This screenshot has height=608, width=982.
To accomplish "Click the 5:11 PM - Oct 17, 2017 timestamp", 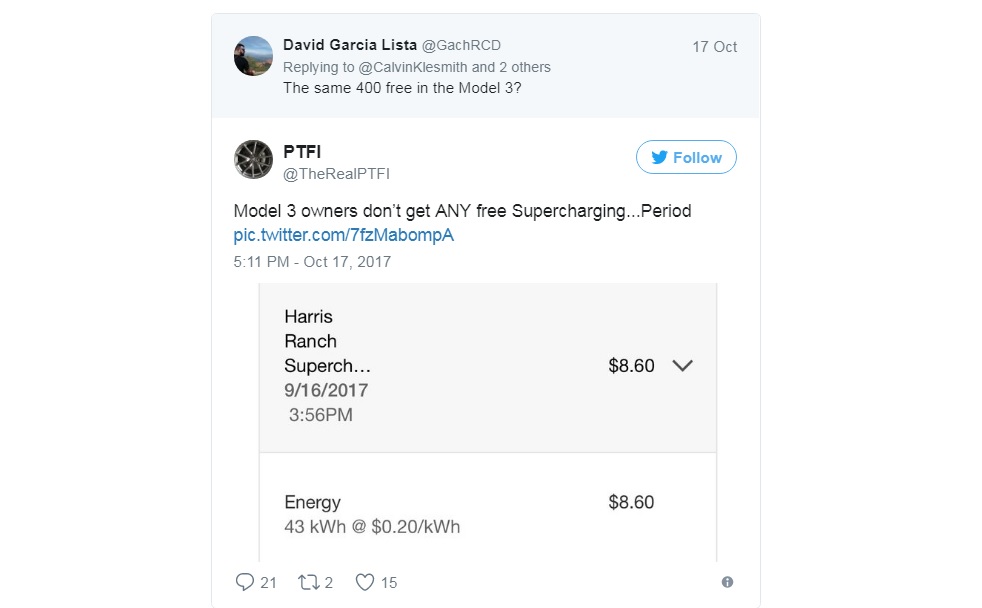I will [x=312, y=262].
